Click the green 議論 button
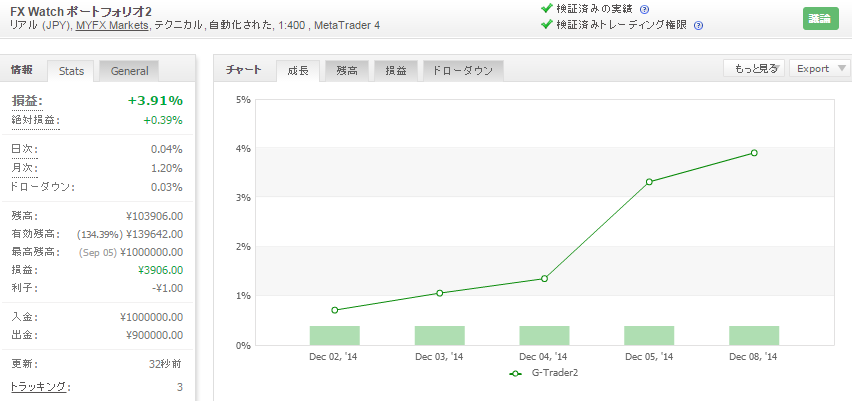The width and height of the screenshot is (852, 401). [x=820, y=18]
